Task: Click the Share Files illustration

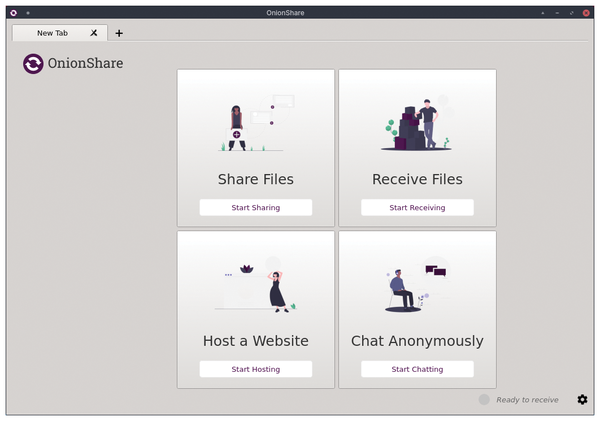Action: [x=256, y=122]
